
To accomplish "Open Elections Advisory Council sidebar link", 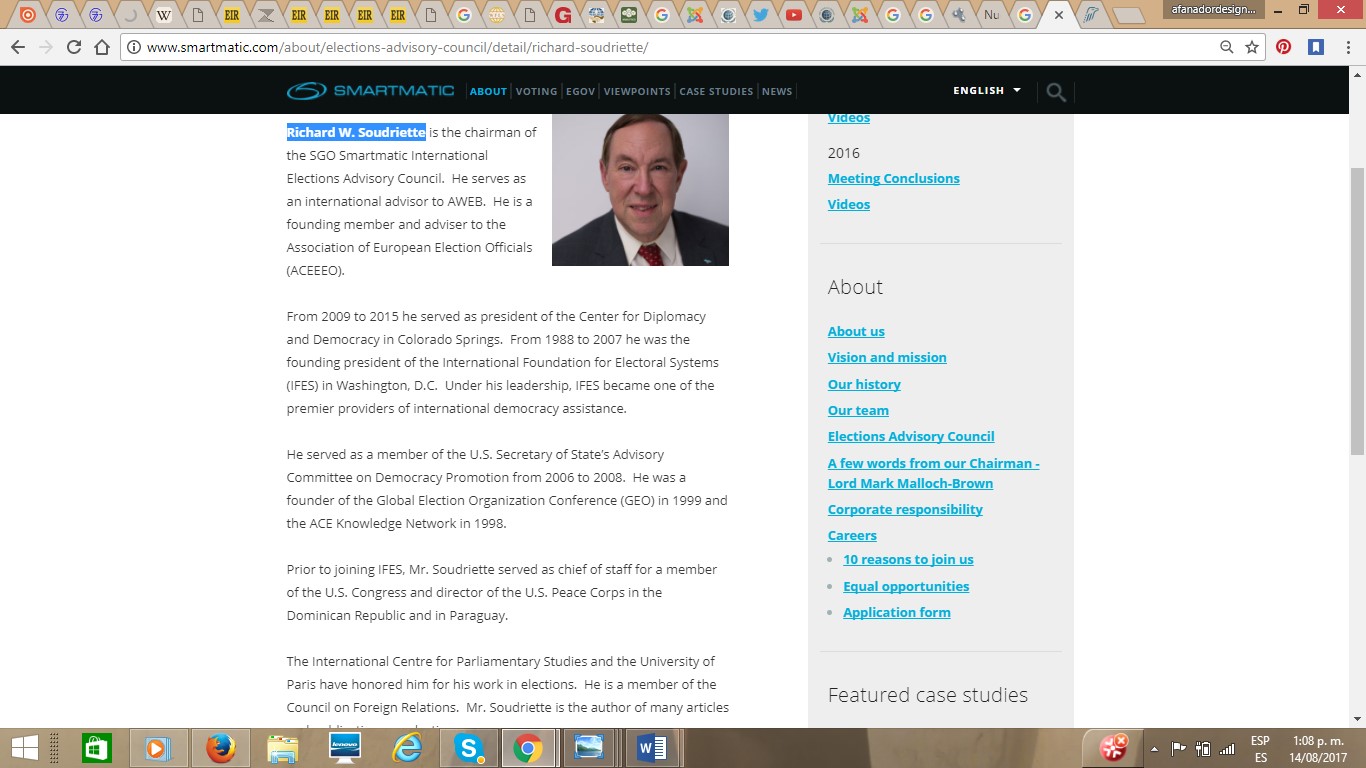I will tap(911, 437).
